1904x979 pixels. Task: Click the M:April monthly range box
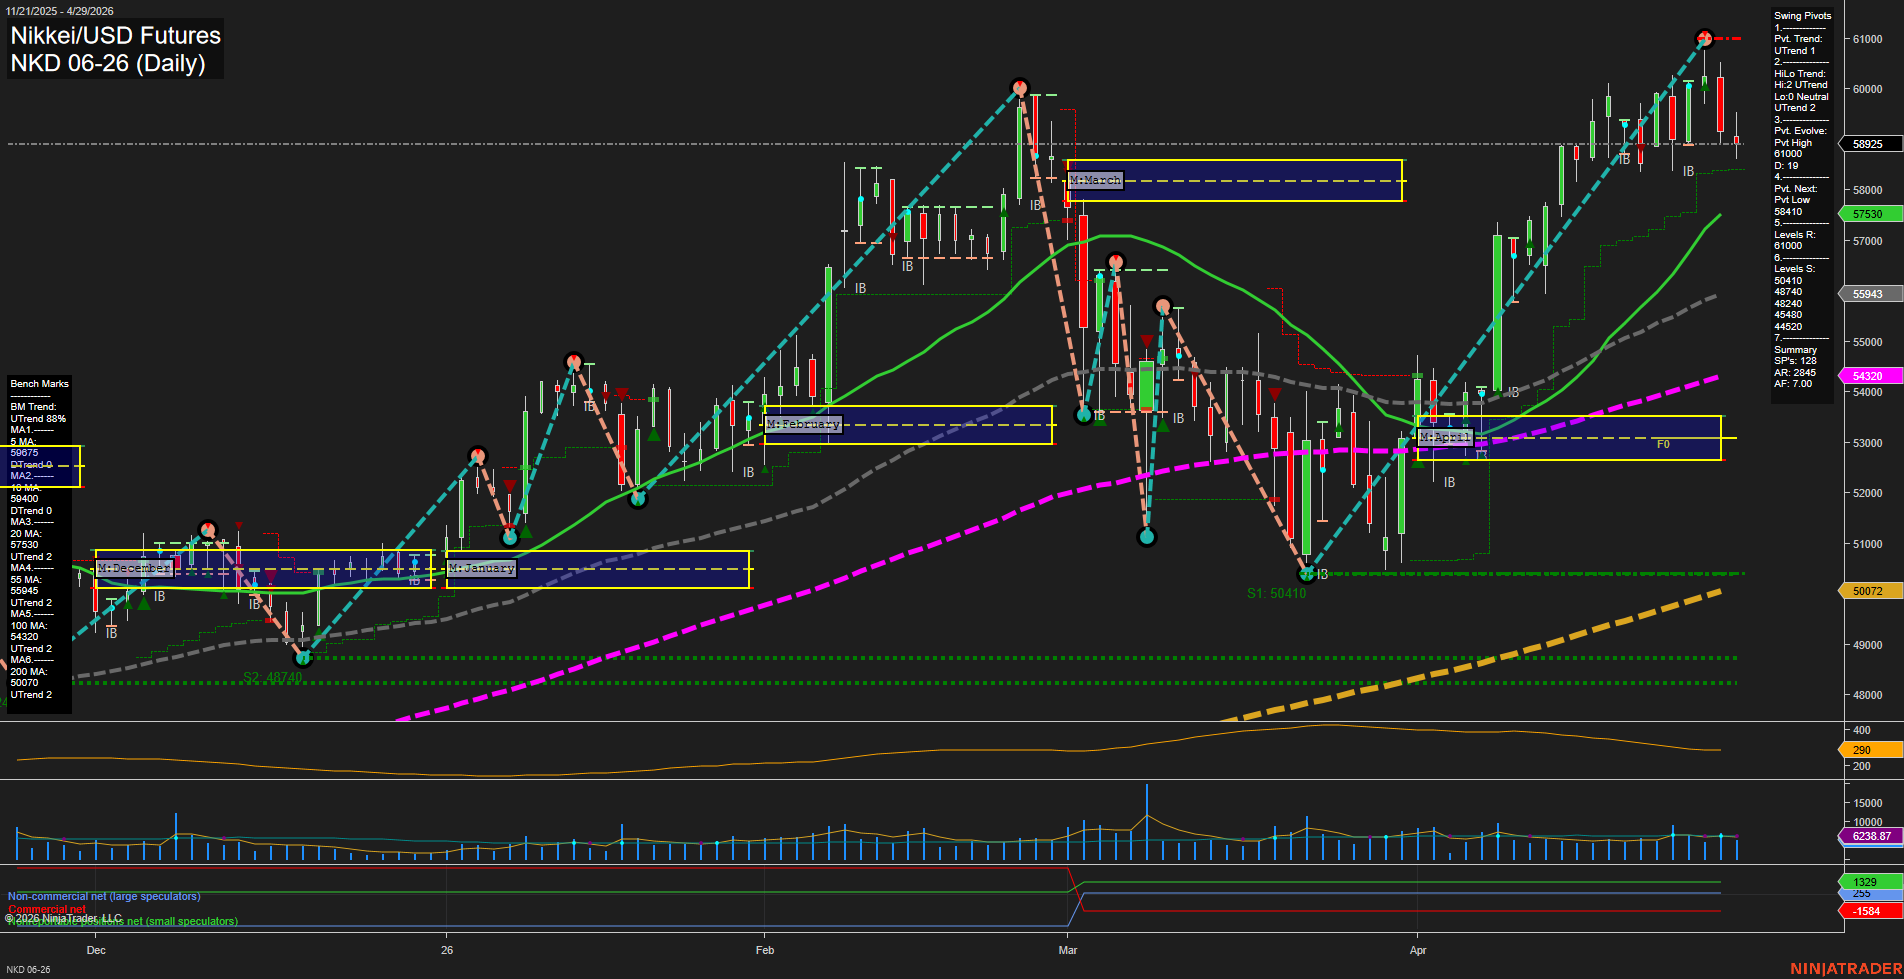click(1447, 437)
